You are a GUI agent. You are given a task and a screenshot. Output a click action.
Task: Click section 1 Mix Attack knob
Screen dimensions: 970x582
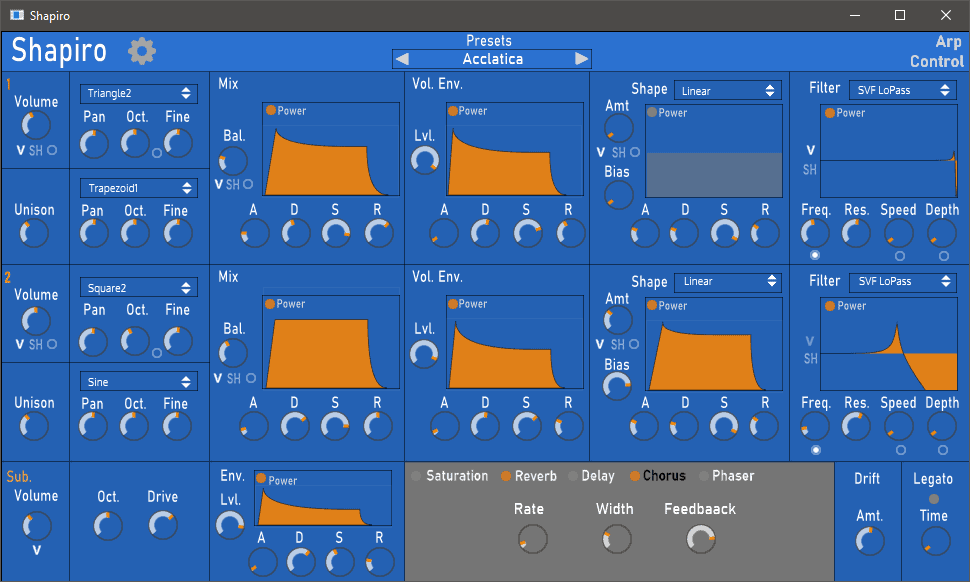(255, 233)
